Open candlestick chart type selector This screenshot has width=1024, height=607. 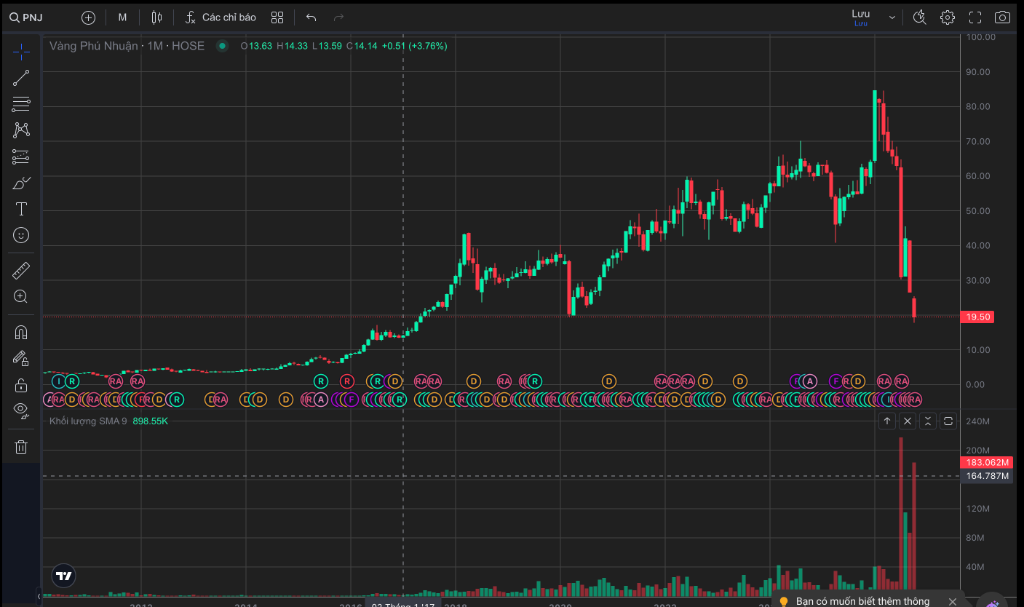coord(157,18)
